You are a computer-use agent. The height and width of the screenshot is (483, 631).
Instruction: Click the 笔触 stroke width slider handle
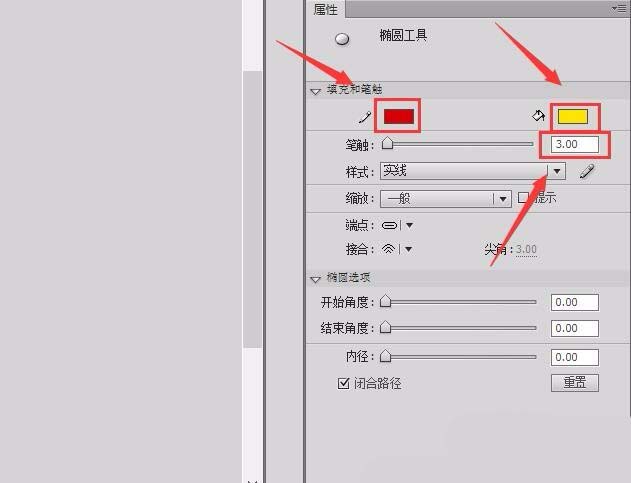coord(387,143)
